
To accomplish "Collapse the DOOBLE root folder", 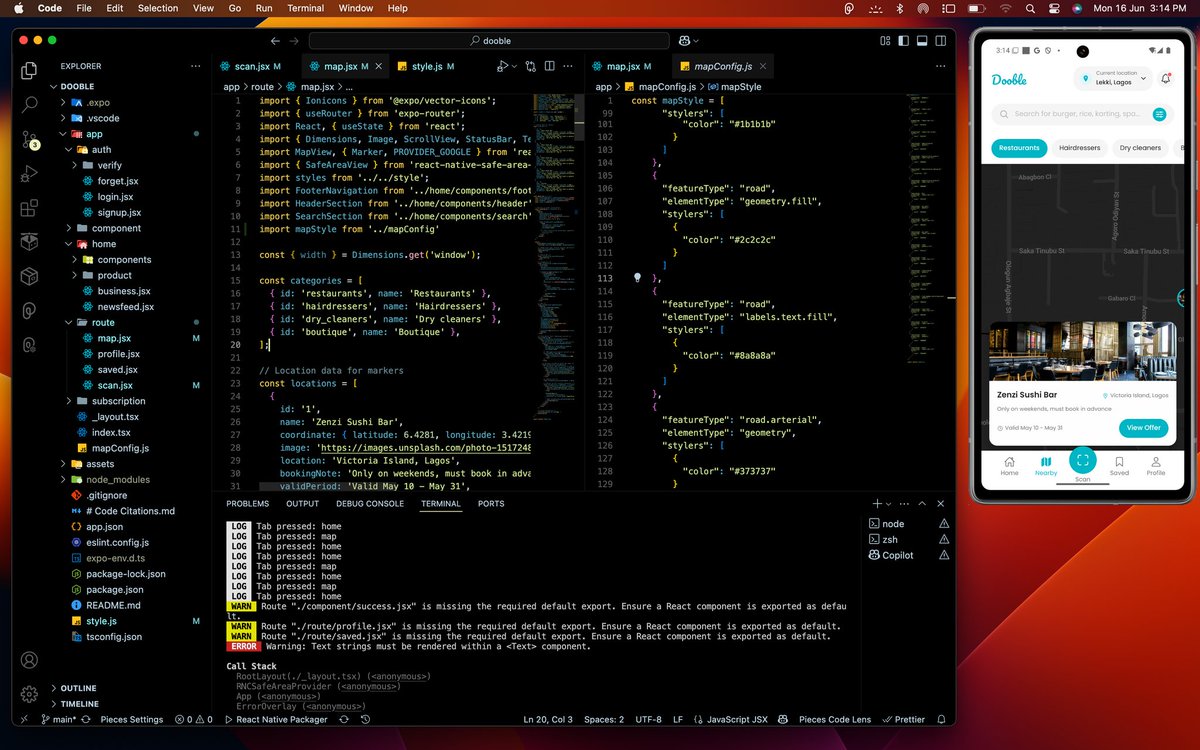I will (x=53, y=86).
